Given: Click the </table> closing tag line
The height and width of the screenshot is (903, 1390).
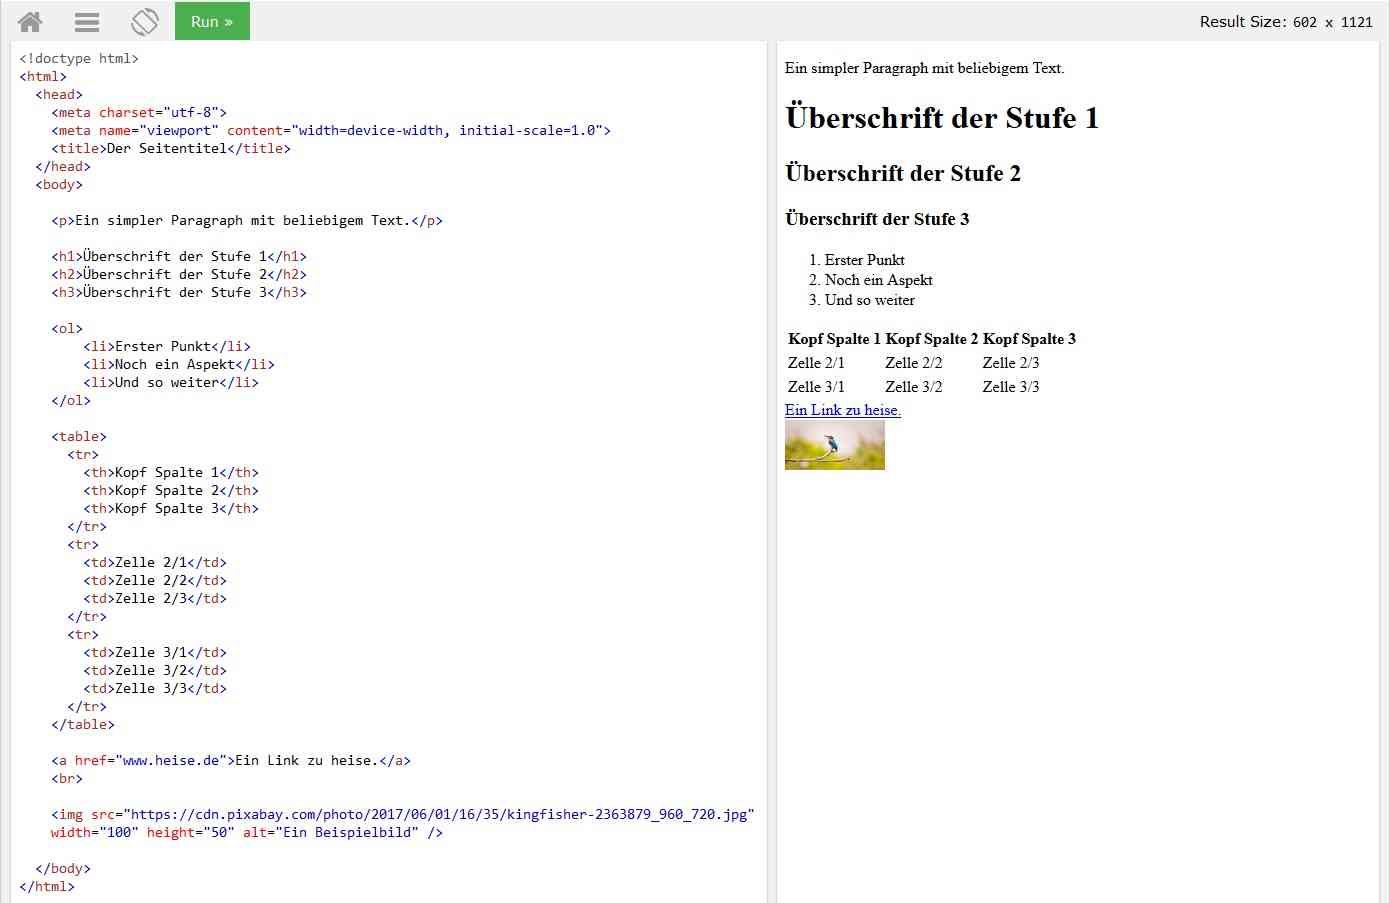Looking at the screenshot, I should (x=83, y=724).
